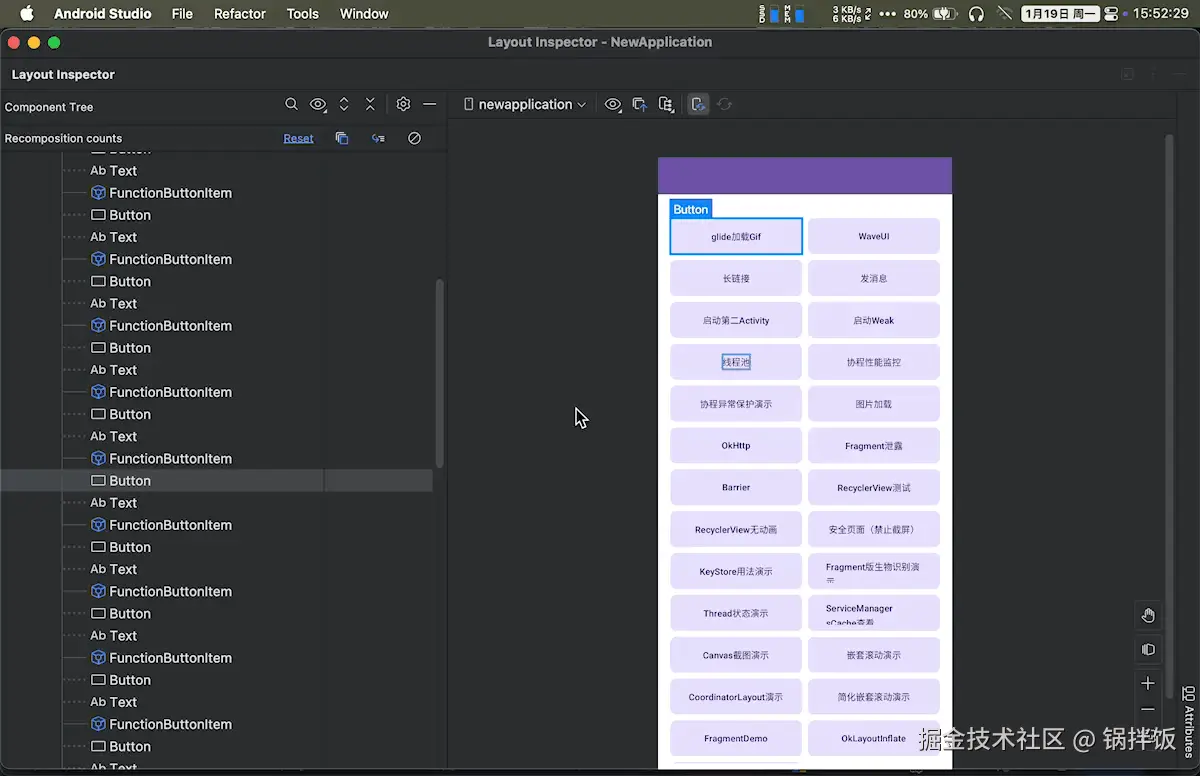Click the snapshot export tree icon
The image size is (1200, 776).
click(x=666, y=104)
